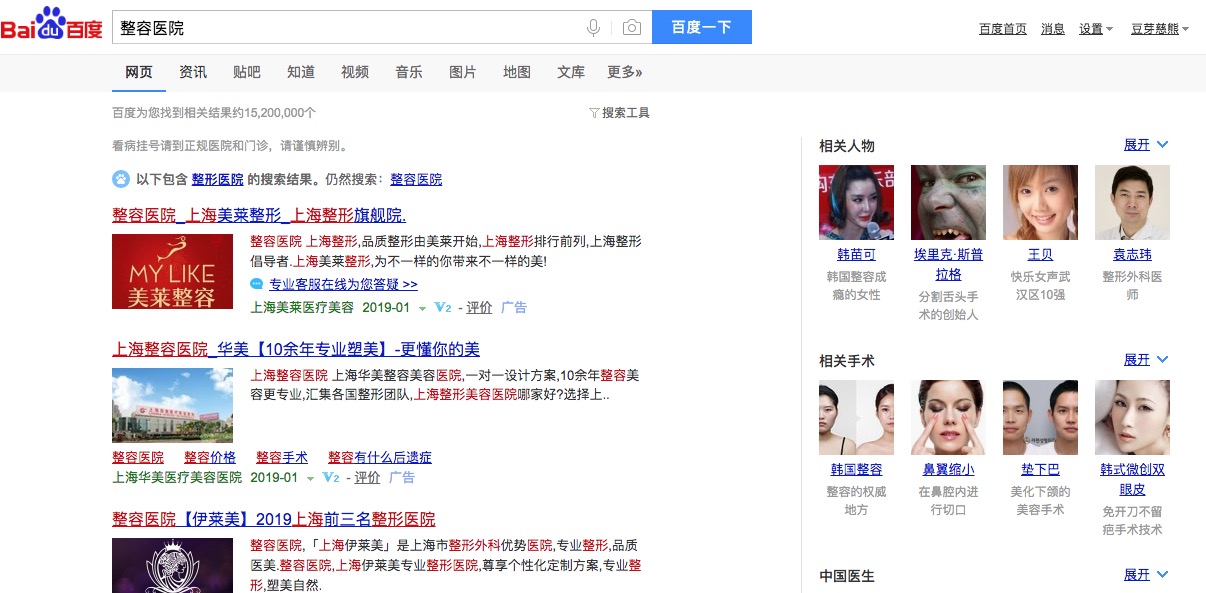Switch to the 知道 tab

click(301, 72)
